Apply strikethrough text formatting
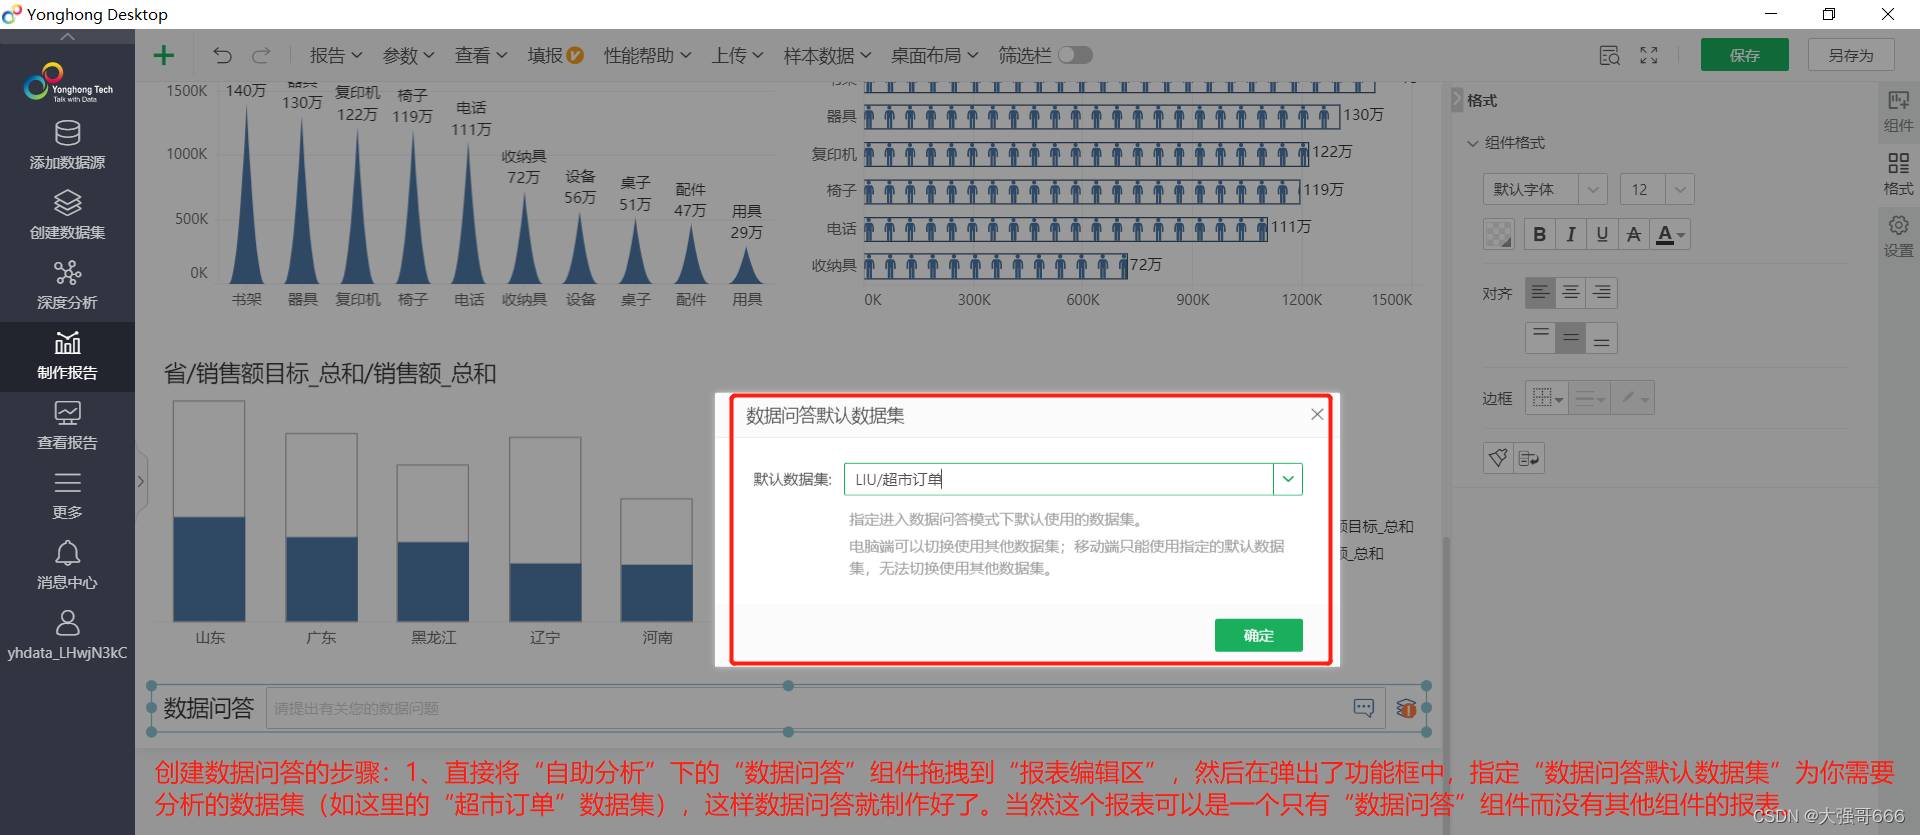Viewport: 1920px width, 835px height. pyautogui.click(x=1633, y=234)
